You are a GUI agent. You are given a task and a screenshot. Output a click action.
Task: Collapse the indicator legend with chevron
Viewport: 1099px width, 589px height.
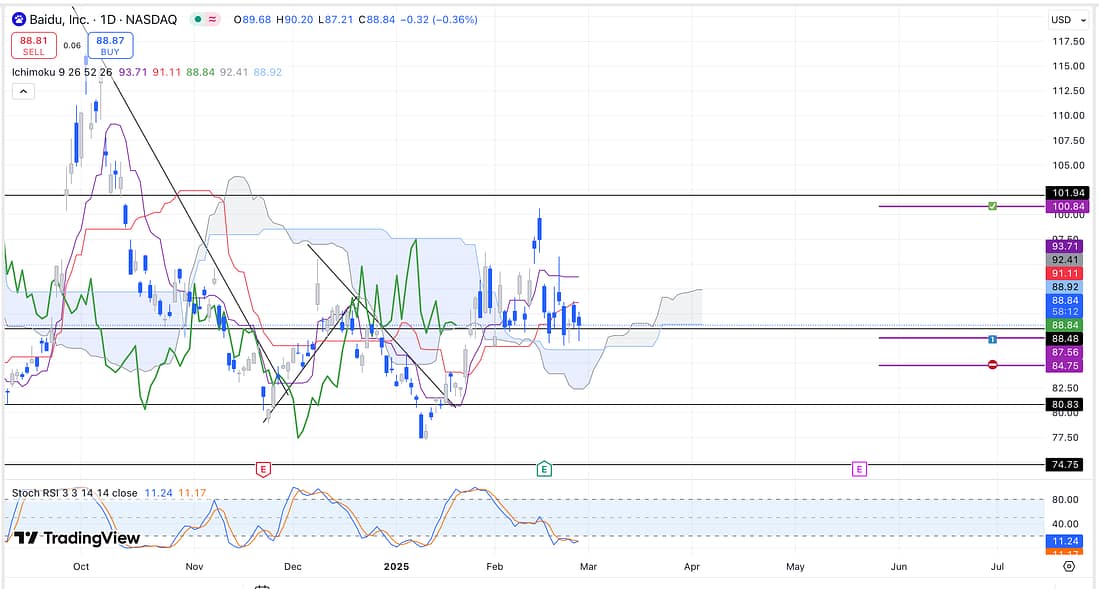tap(23, 91)
